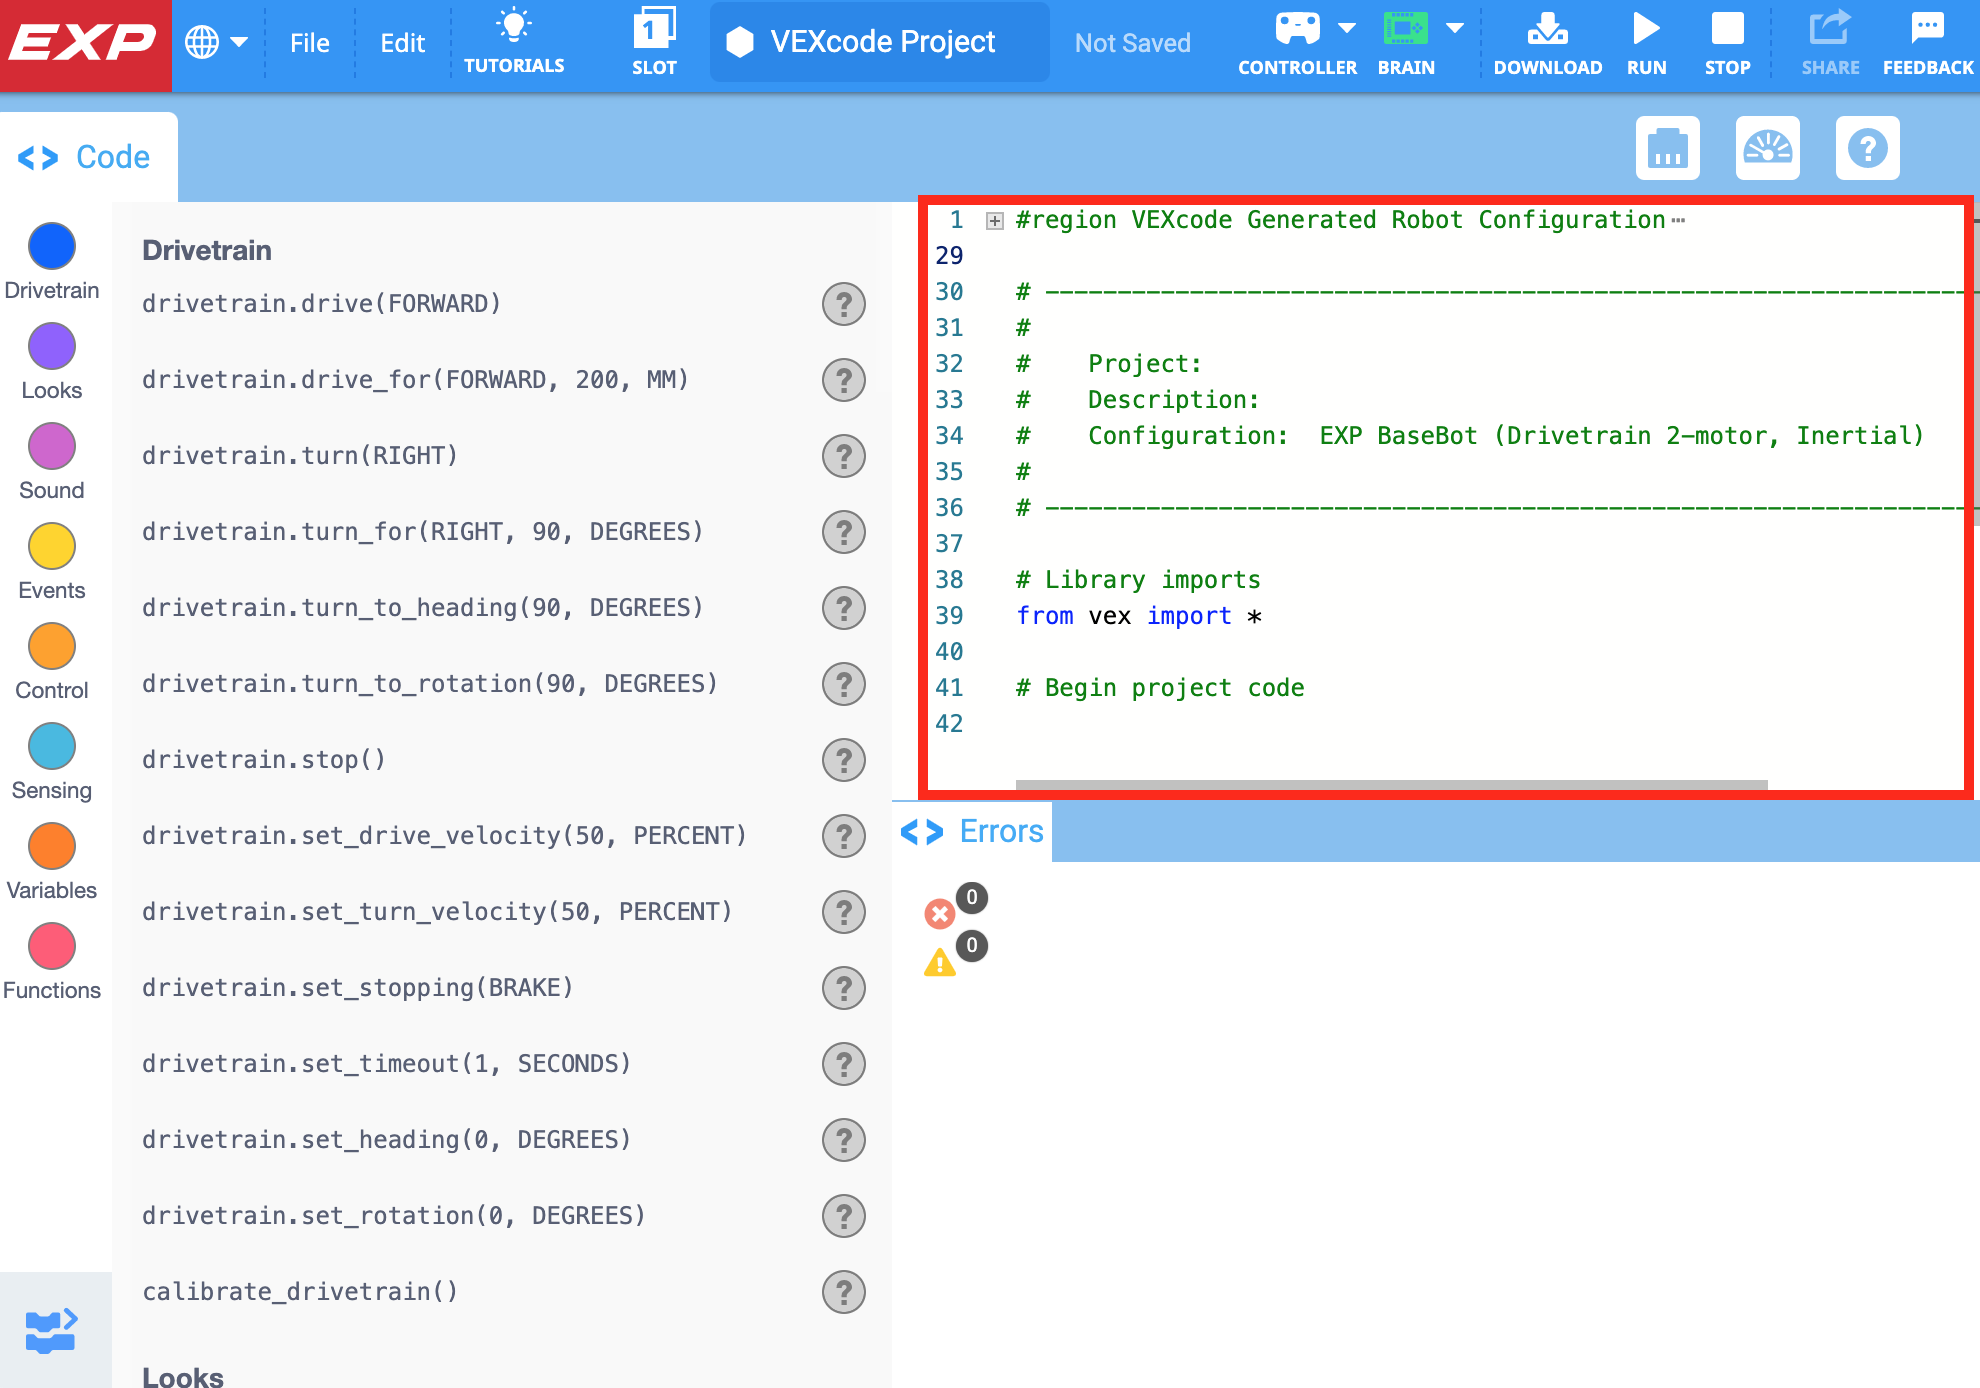Open the Slot selection
The height and width of the screenshot is (1388, 1980).
pos(655,40)
